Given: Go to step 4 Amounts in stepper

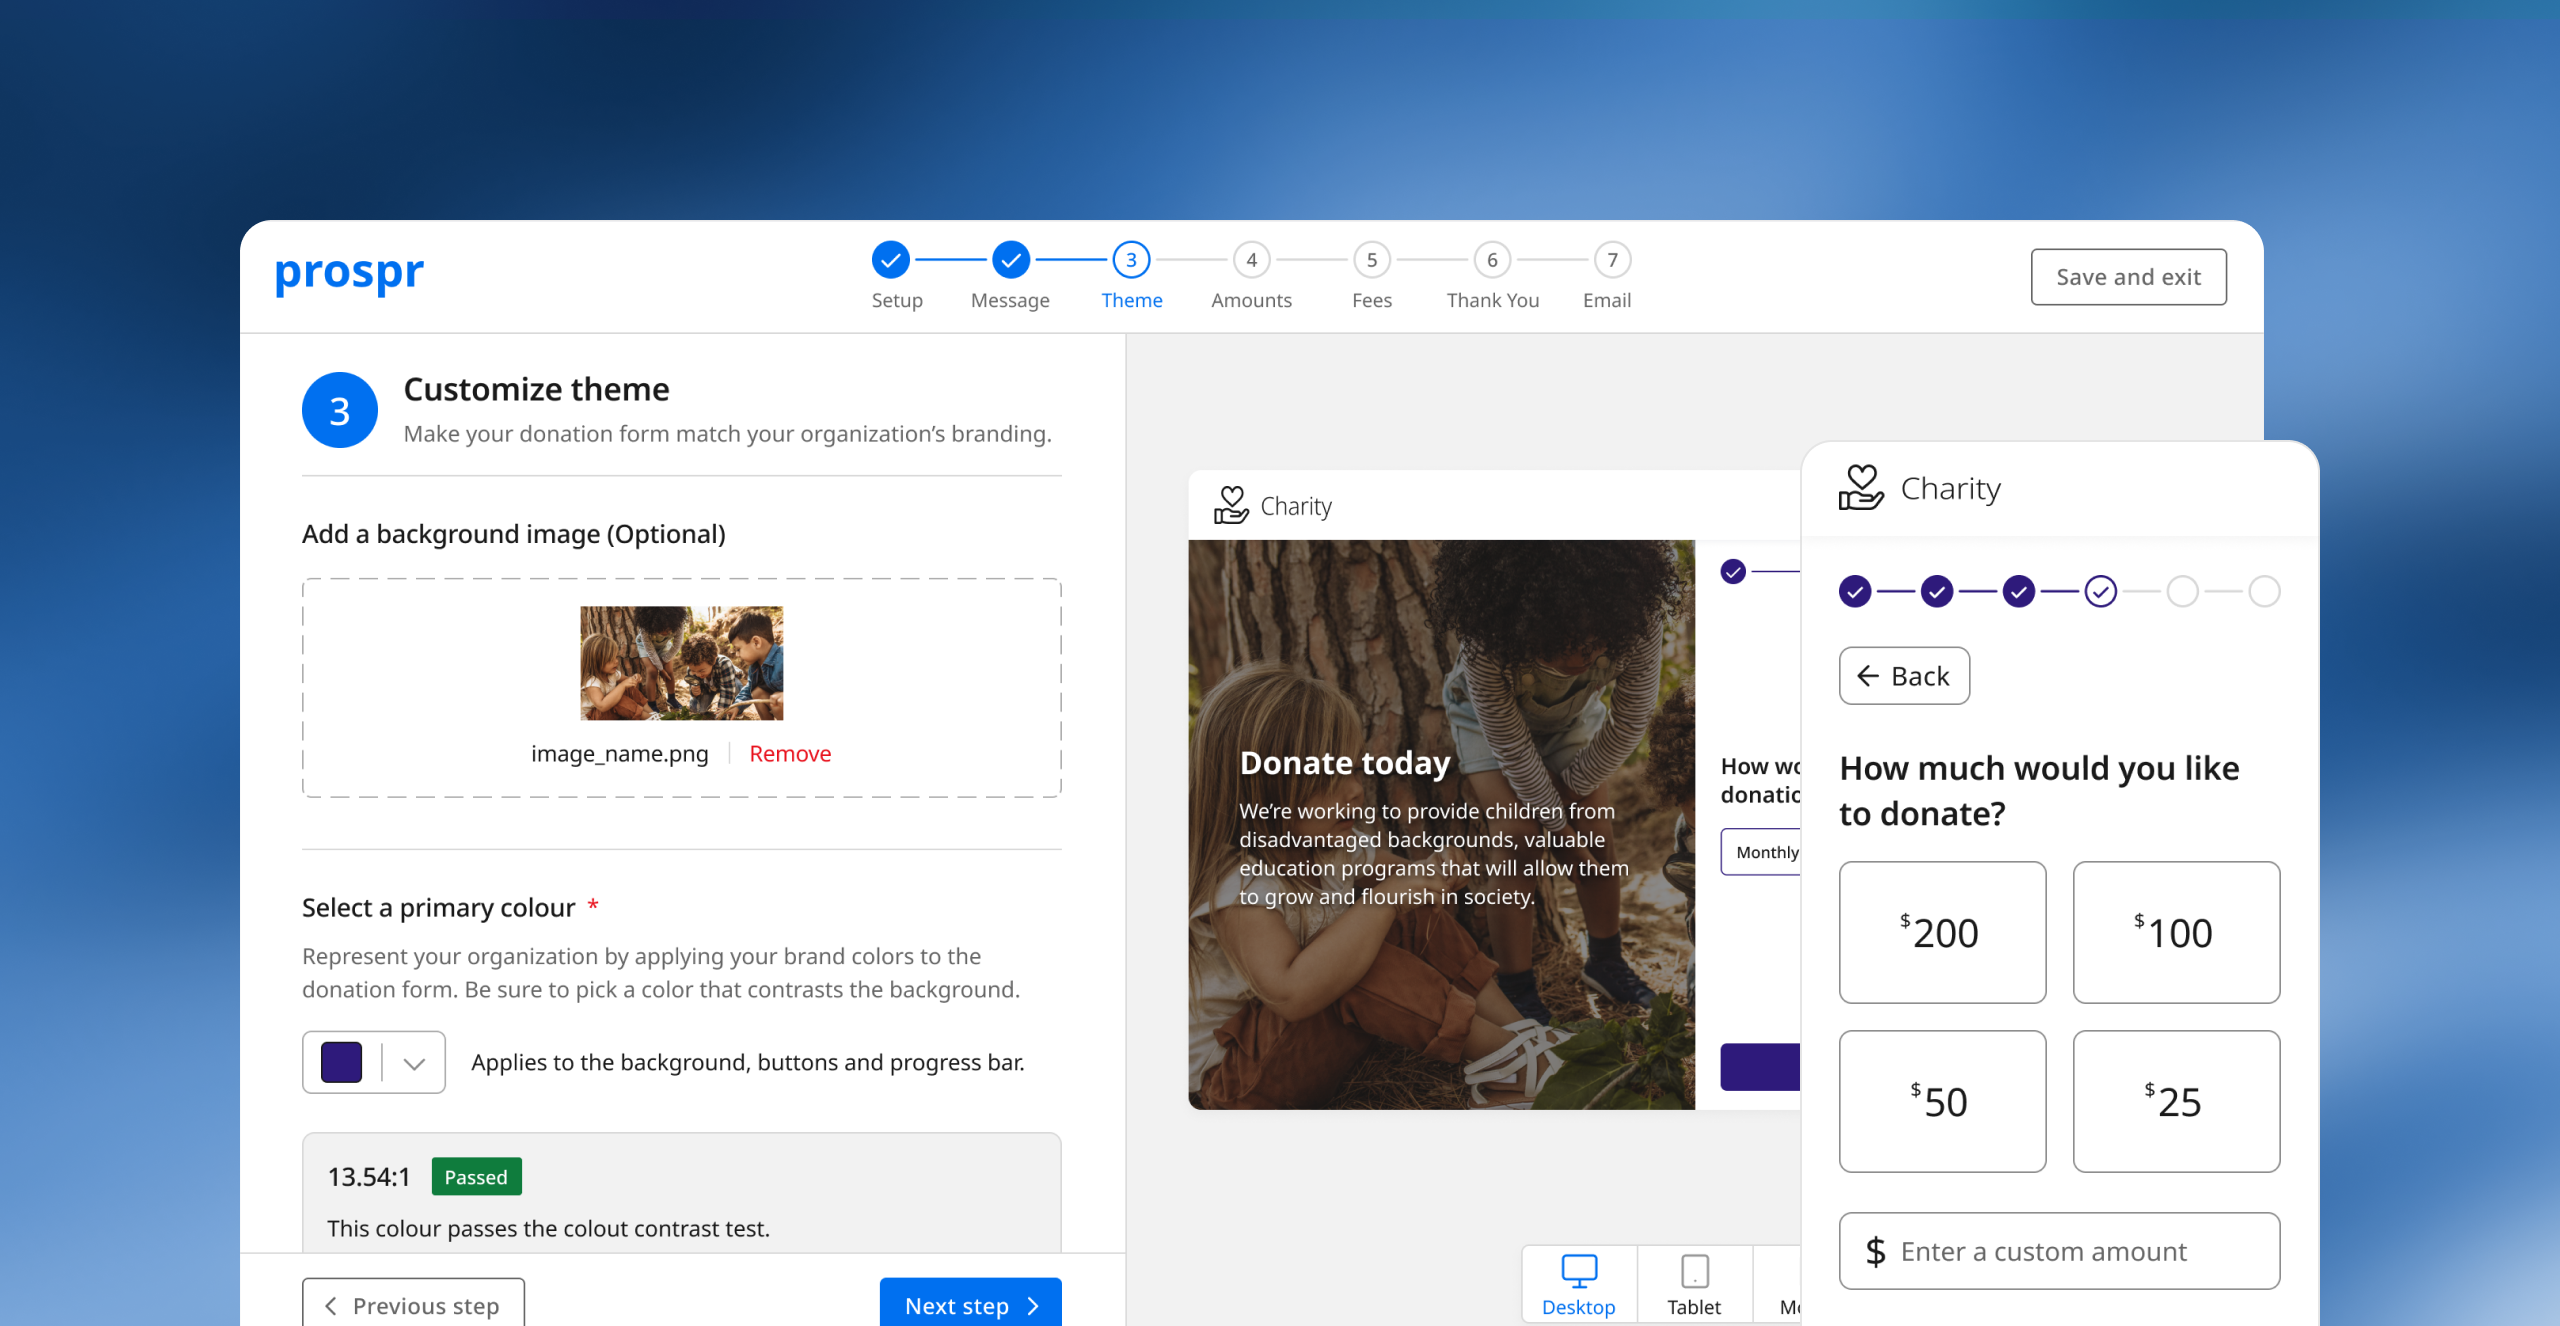Looking at the screenshot, I should click(1251, 260).
